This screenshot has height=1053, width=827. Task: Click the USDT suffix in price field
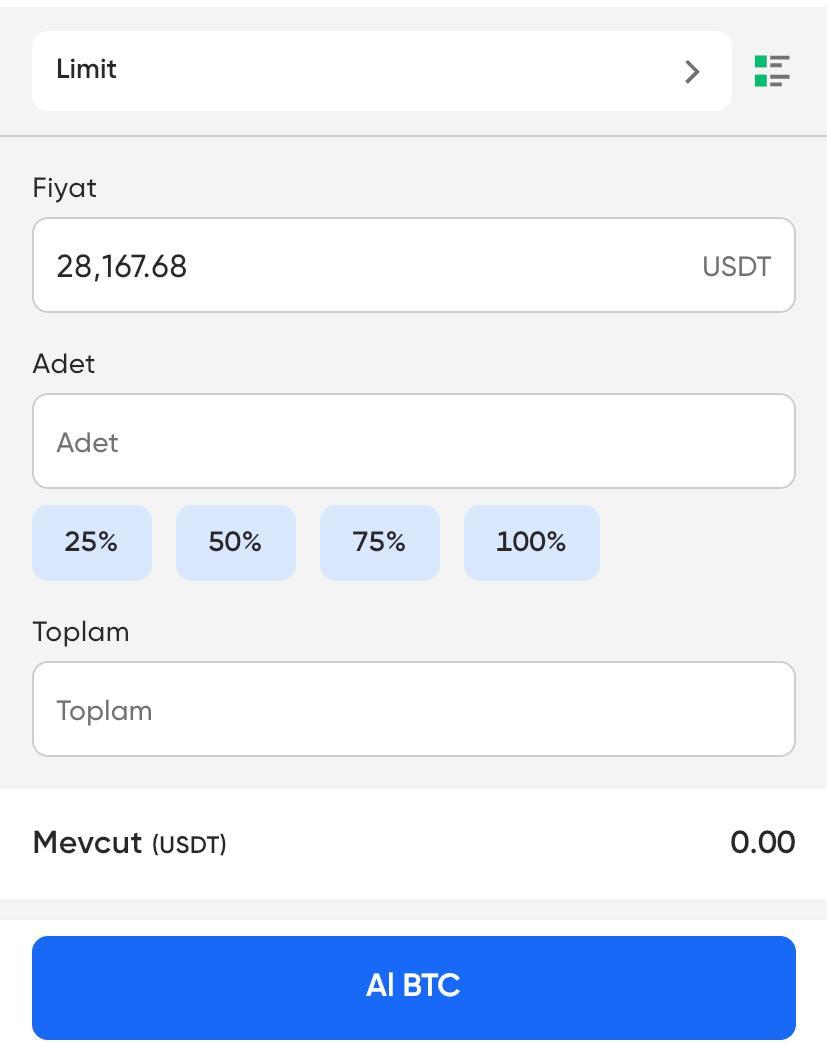click(x=736, y=267)
